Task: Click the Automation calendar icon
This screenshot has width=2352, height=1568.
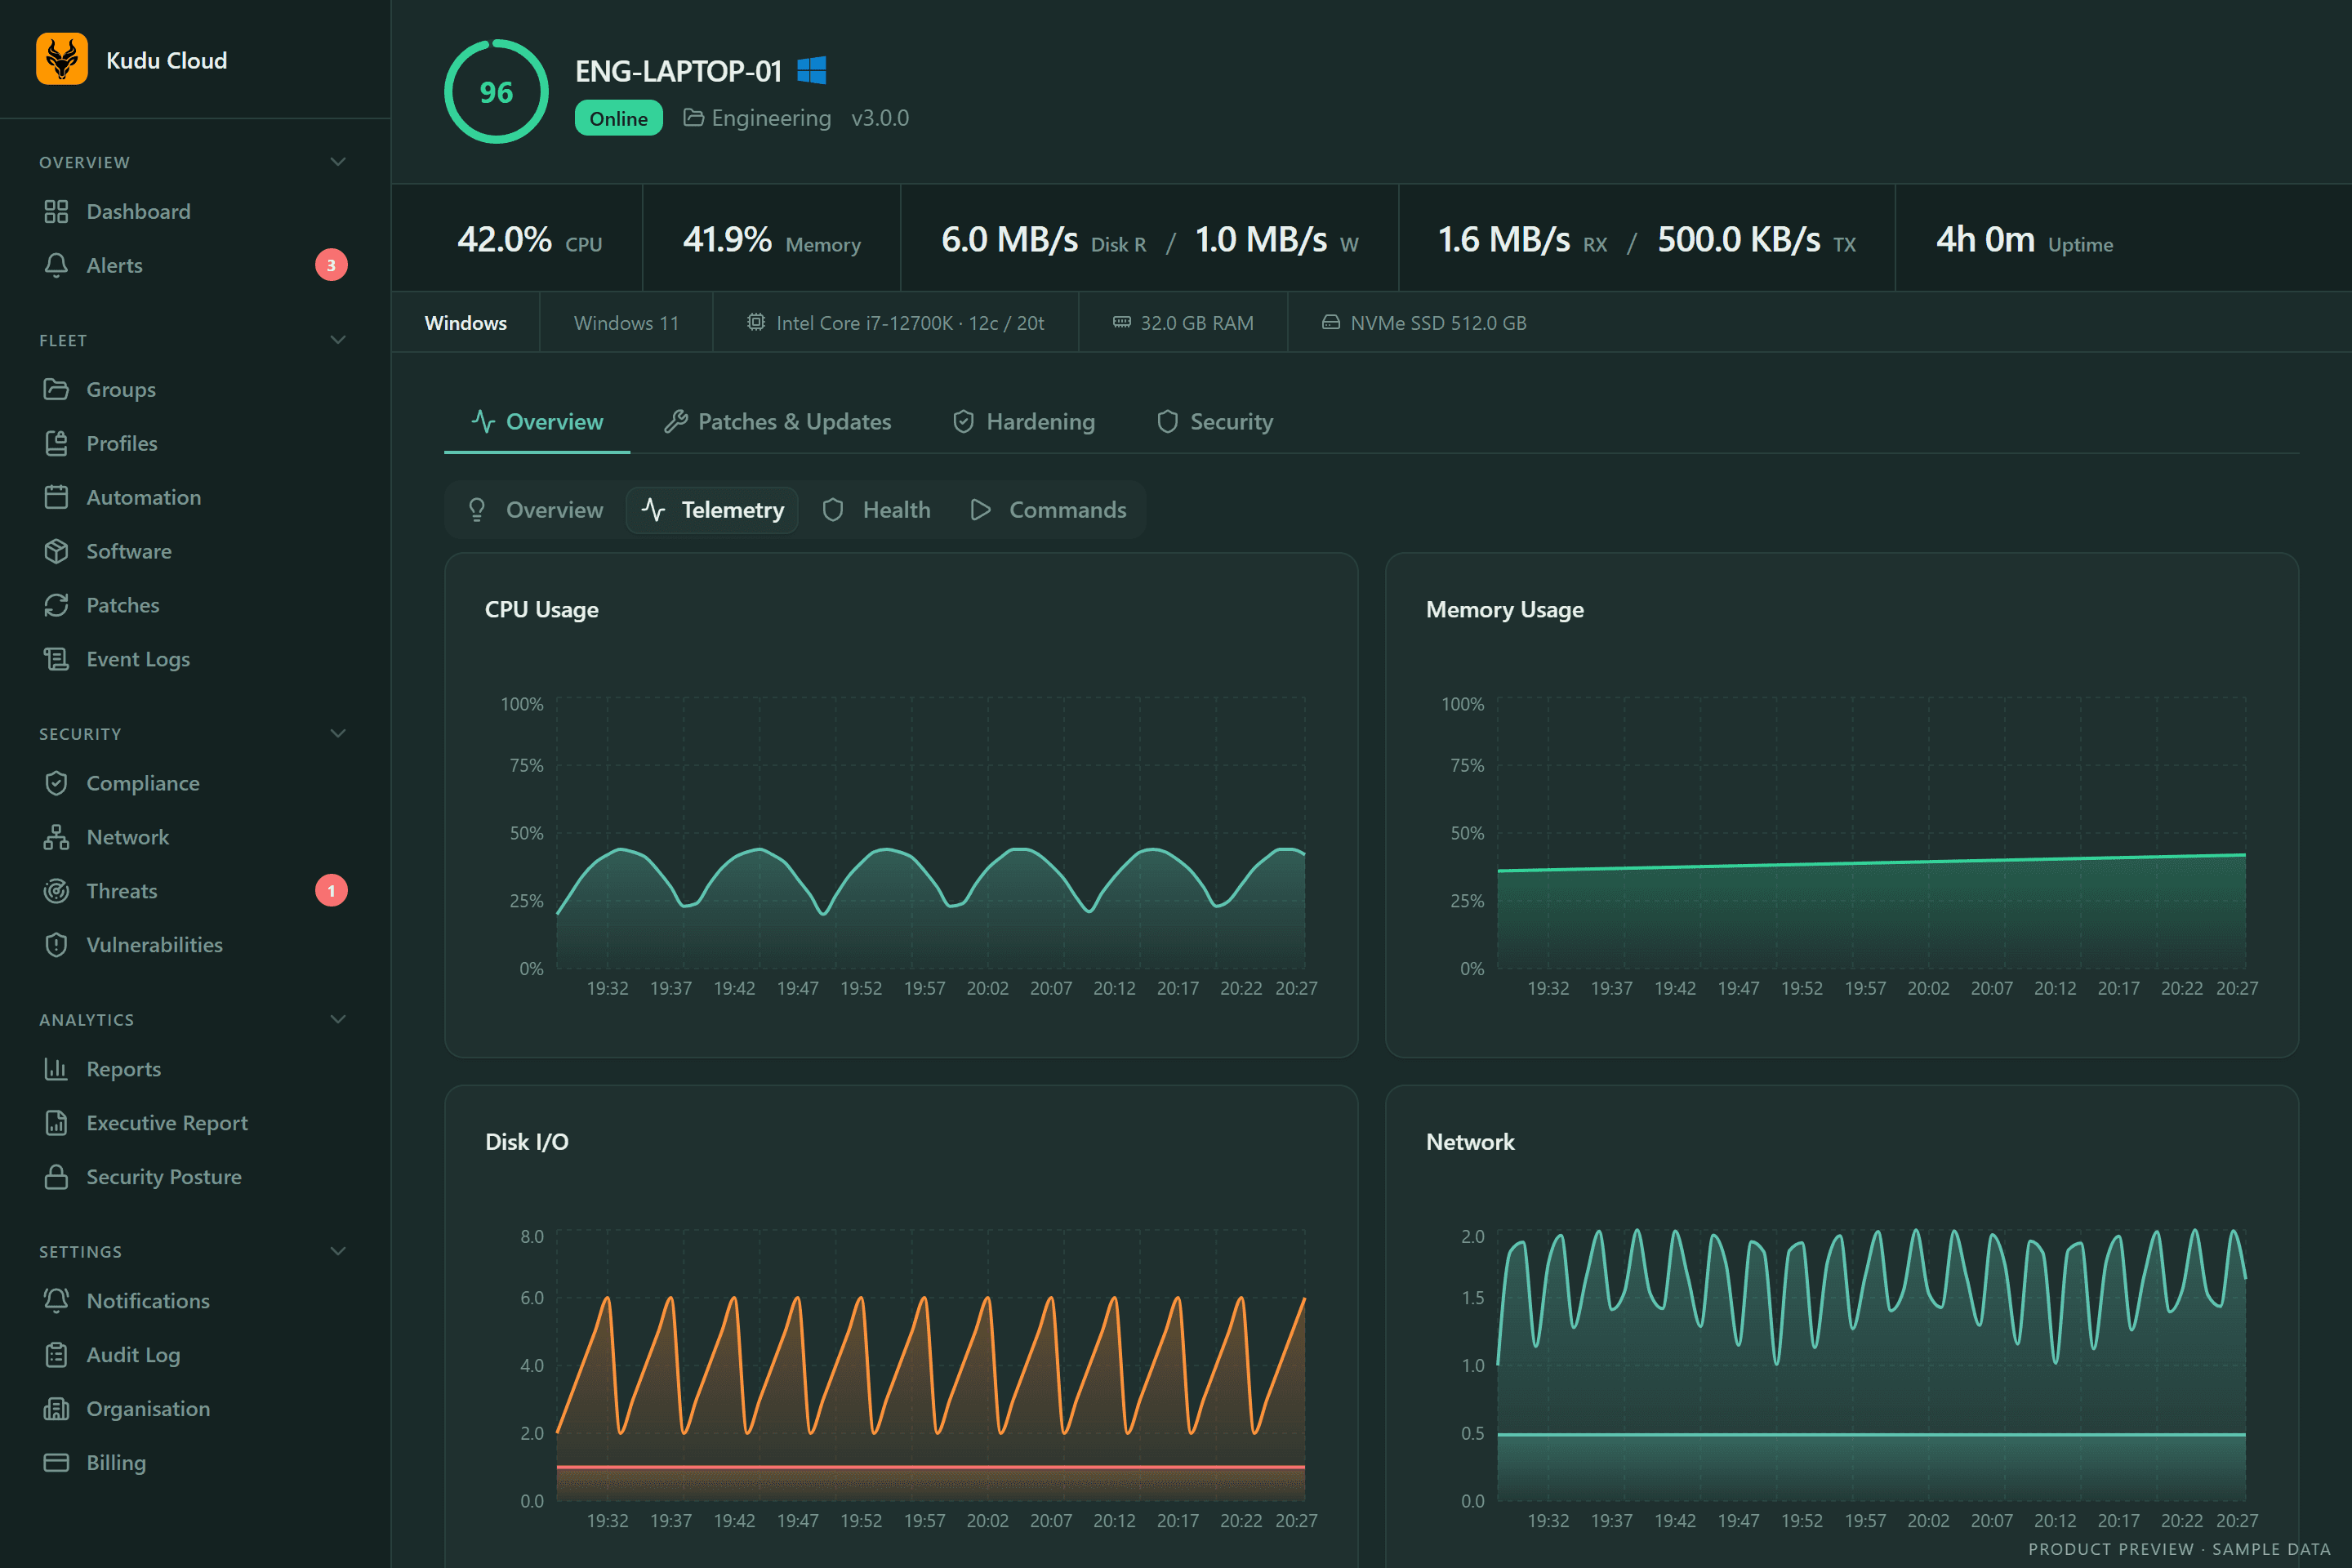Action: pos(56,497)
